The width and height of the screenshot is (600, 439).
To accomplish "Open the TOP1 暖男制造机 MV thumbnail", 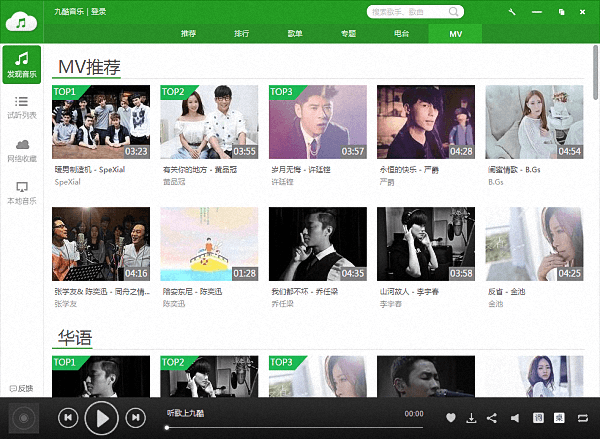I will point(100,122).
